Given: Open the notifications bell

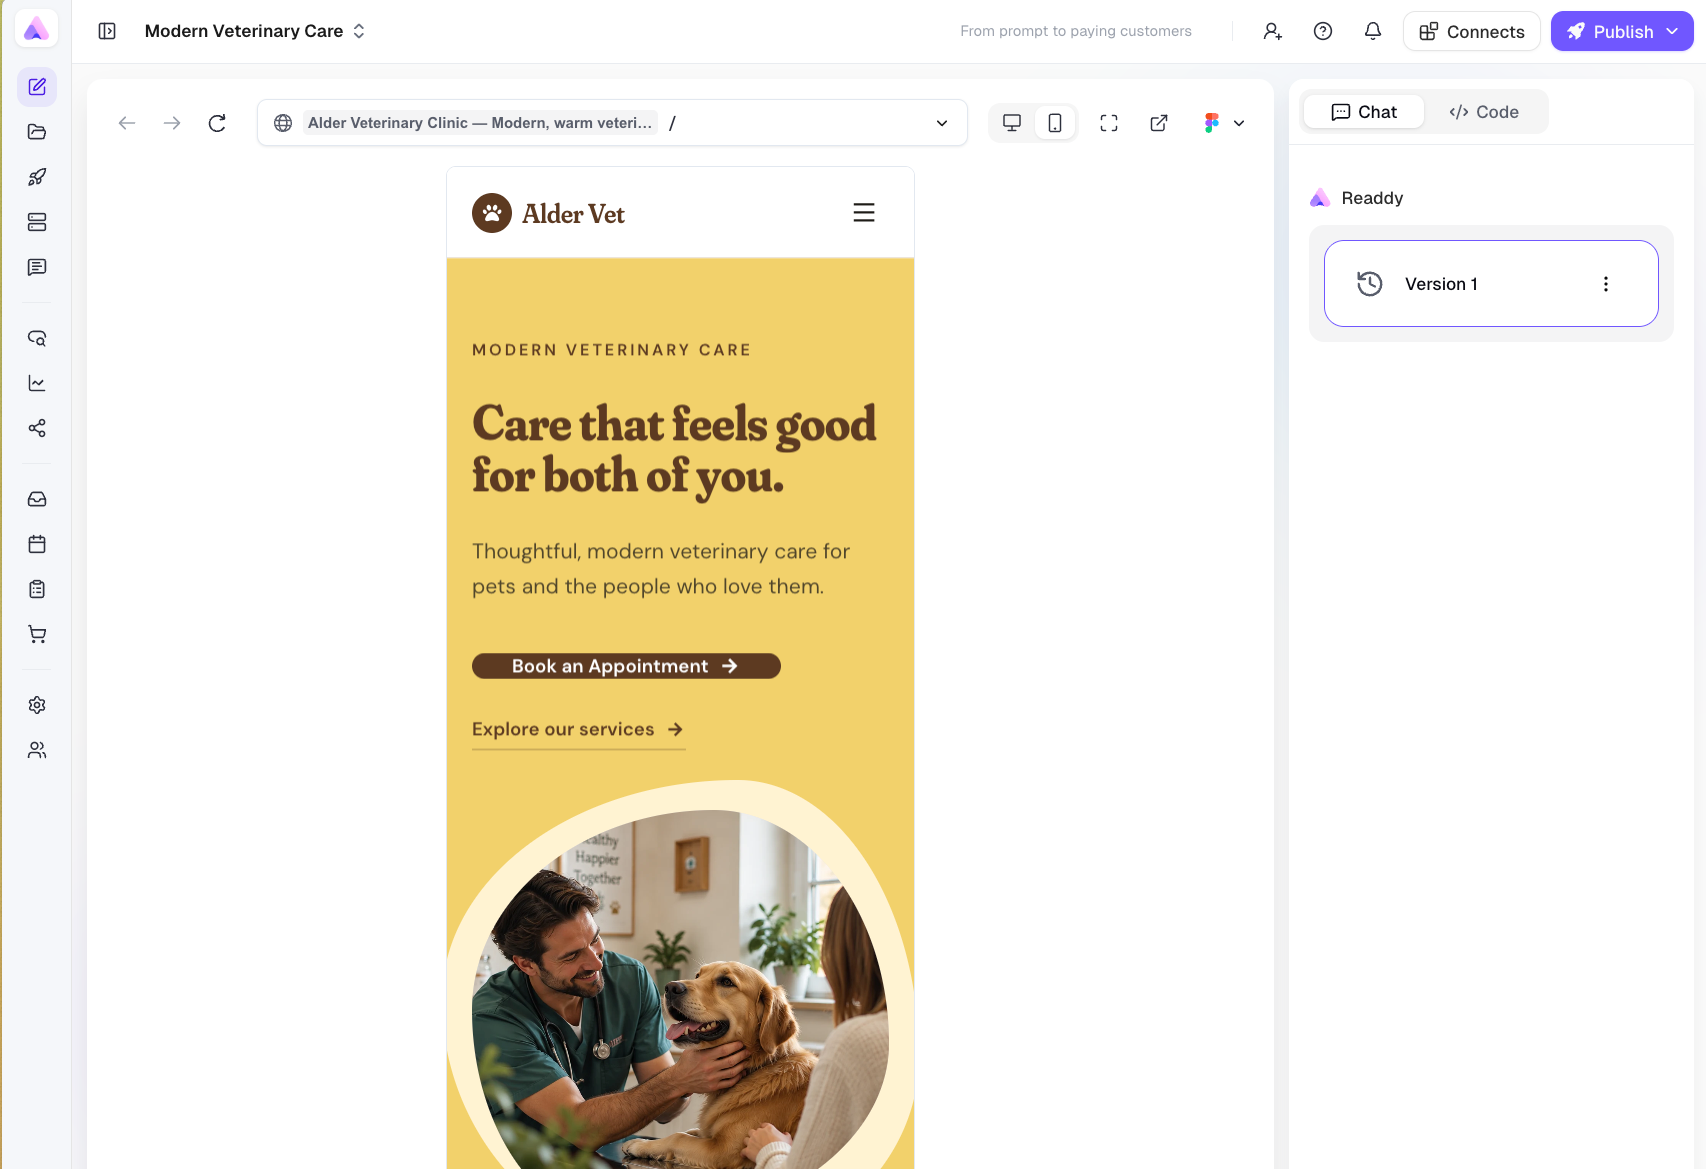Looking at the screenshot, I should tap(1373, 31).
